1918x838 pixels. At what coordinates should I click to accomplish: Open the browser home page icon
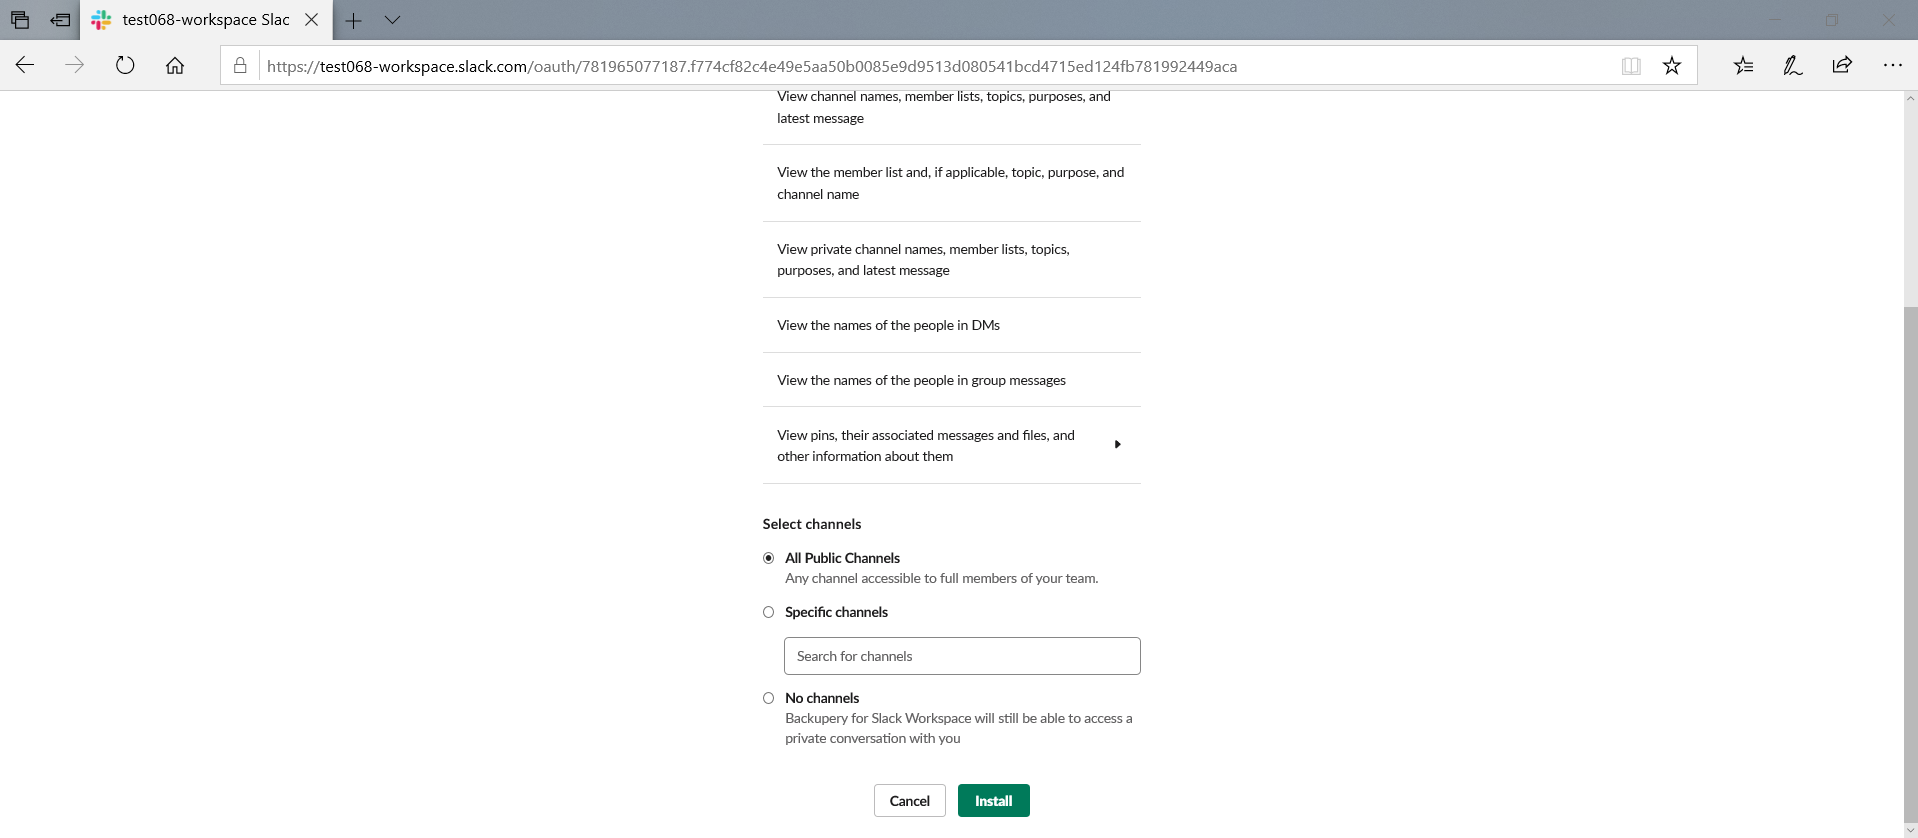point(176,65)
